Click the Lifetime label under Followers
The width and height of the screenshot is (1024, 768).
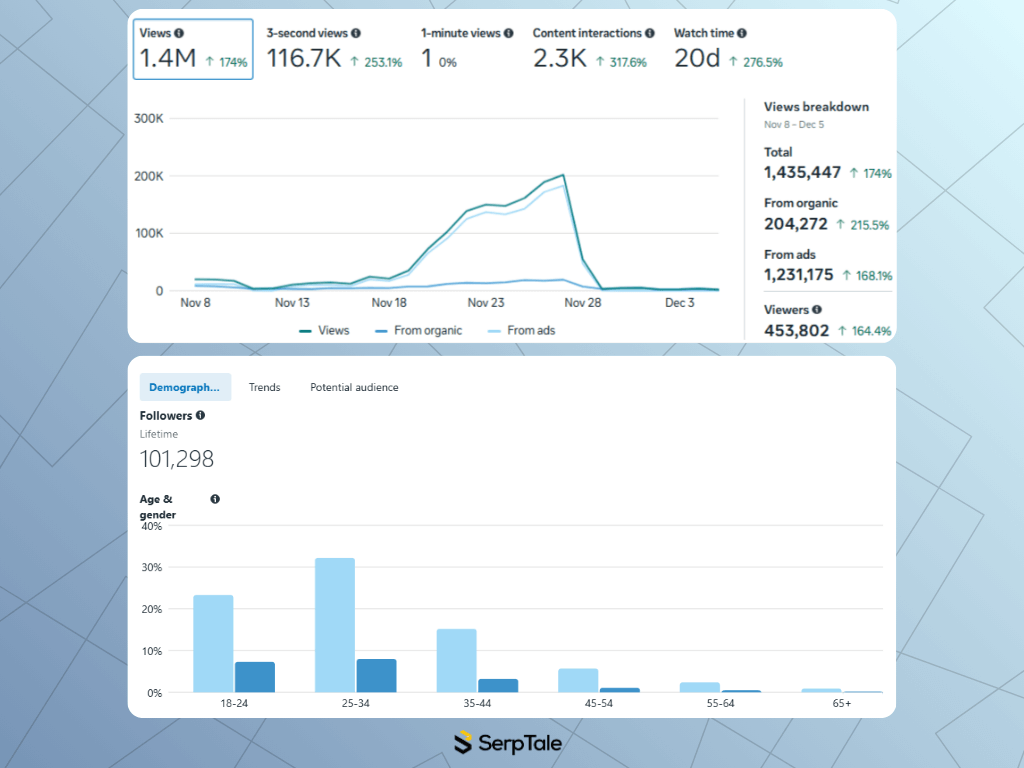pos(159,434)
